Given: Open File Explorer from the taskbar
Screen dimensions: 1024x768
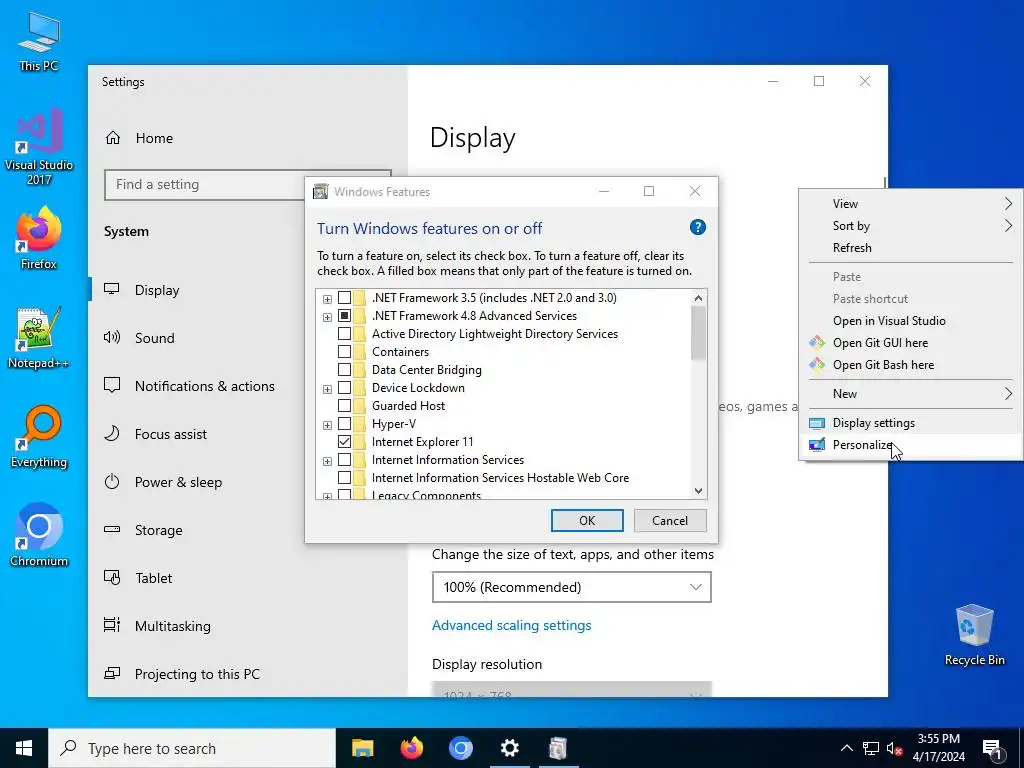Looking at the screenshot, I should click(x=362, y=748).
